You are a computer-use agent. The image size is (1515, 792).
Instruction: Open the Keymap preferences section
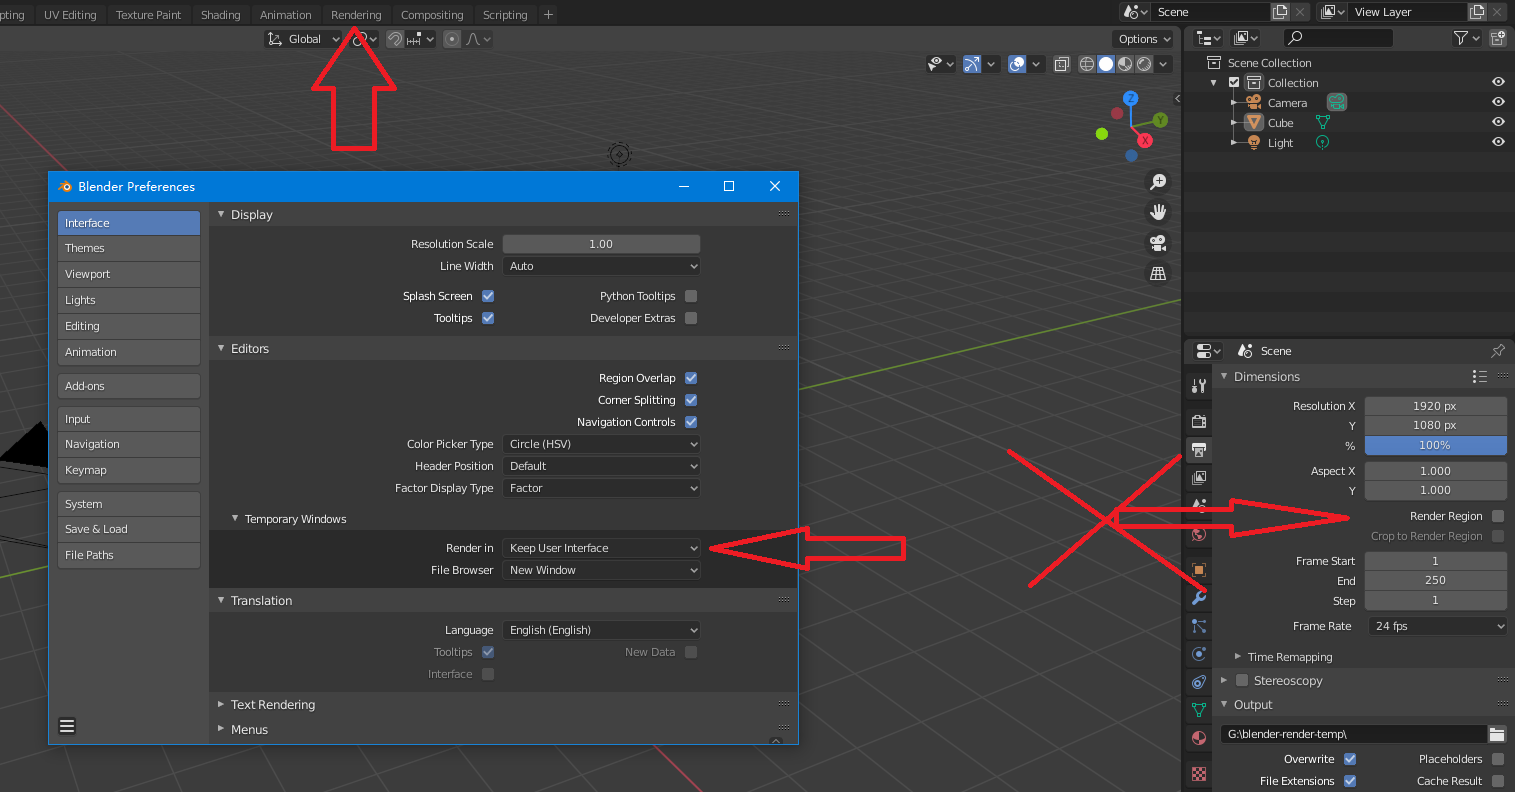[x=129, y=470]
